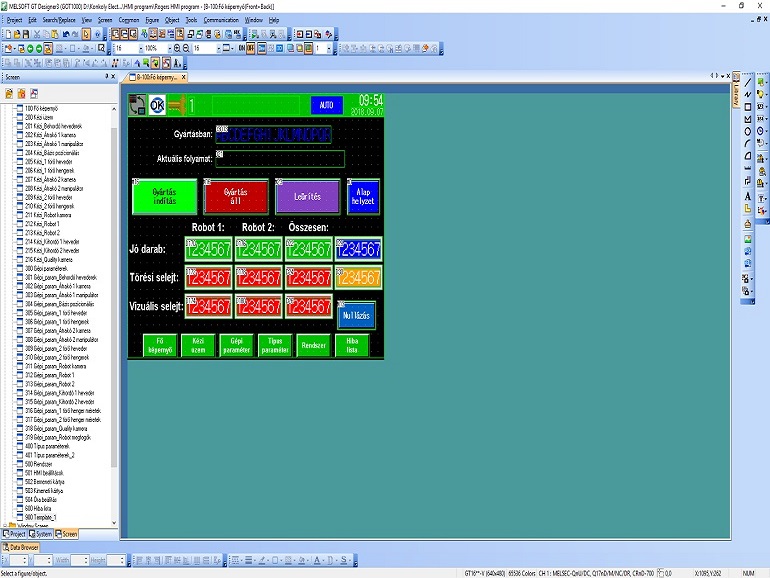Toggle the selection arrow mode button
Viewport: 770px width, 578px height.
coord(86,34)
